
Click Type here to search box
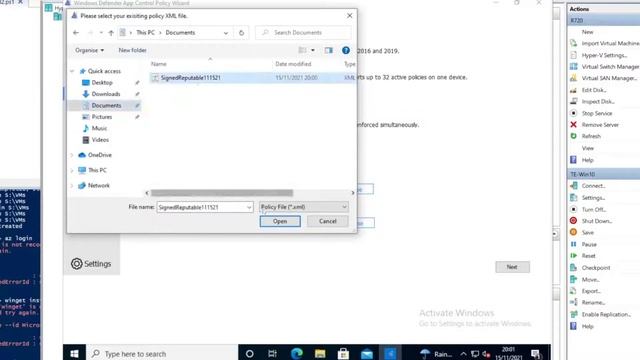point(162,353)
